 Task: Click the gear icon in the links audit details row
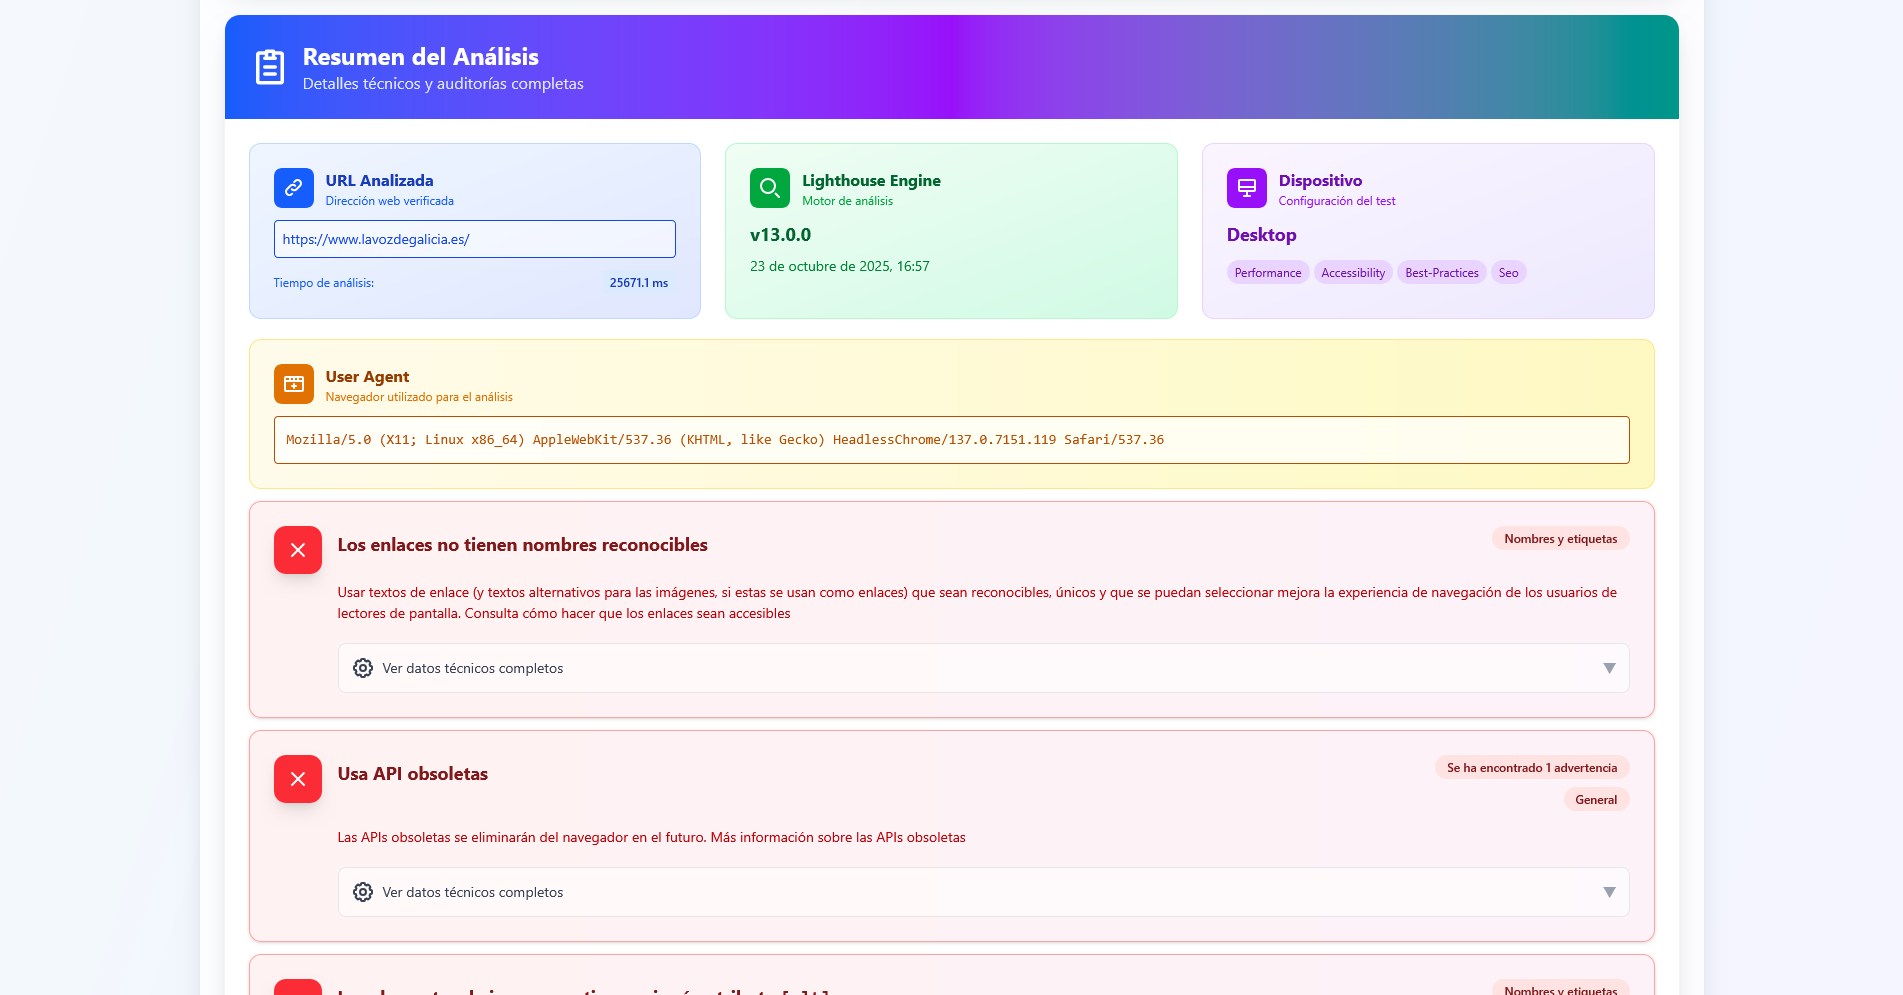[x=363, y=668]
